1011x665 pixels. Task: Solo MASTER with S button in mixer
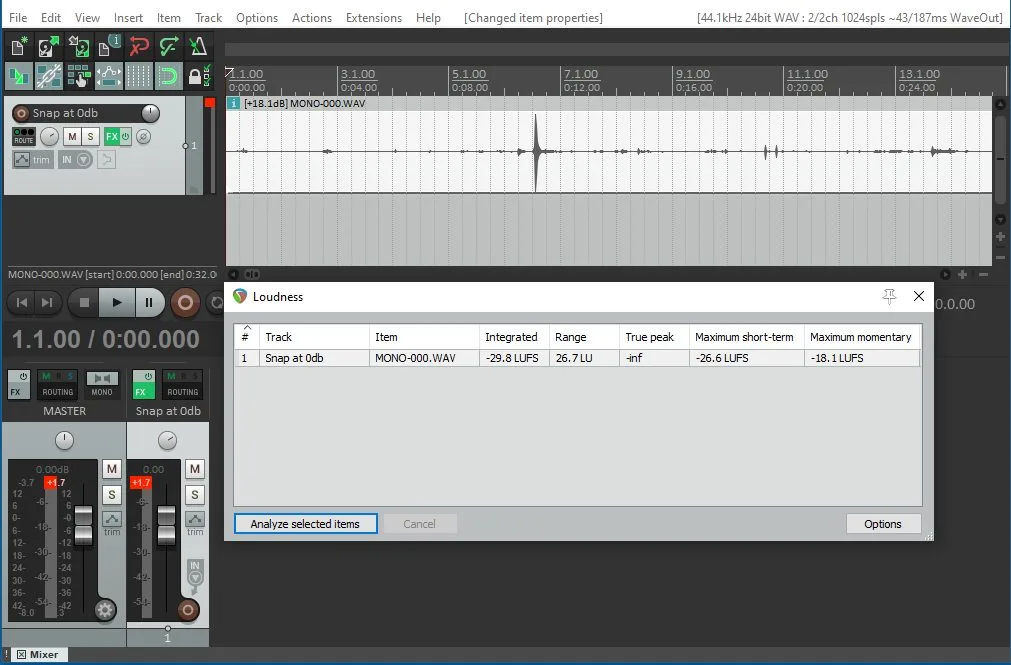(112, 495)
